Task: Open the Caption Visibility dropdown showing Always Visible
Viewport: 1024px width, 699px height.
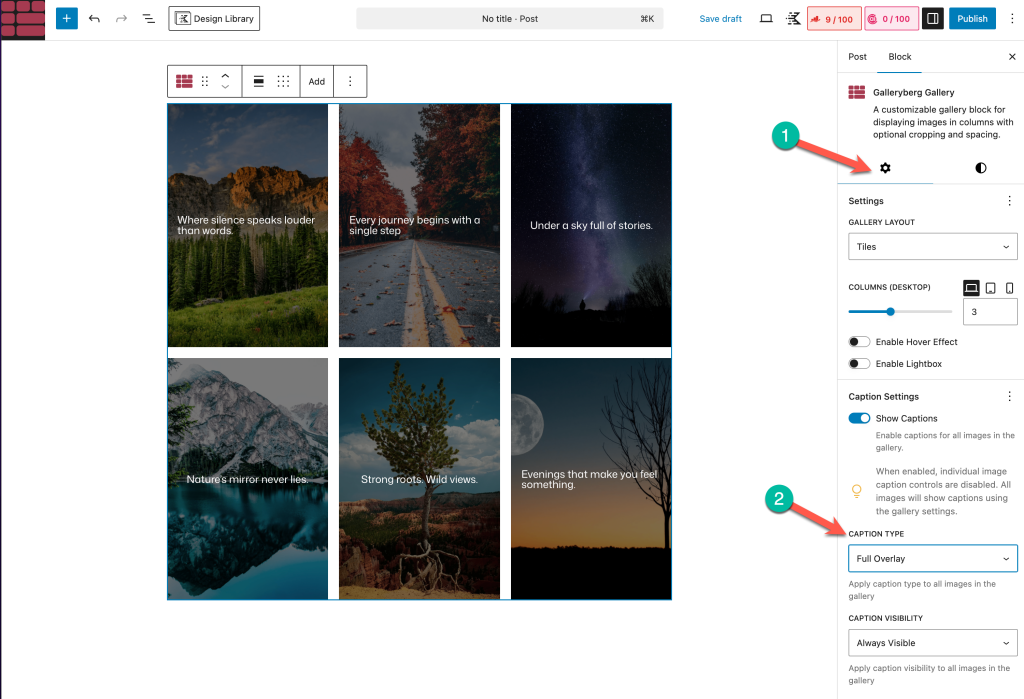Action: [932, 643]
